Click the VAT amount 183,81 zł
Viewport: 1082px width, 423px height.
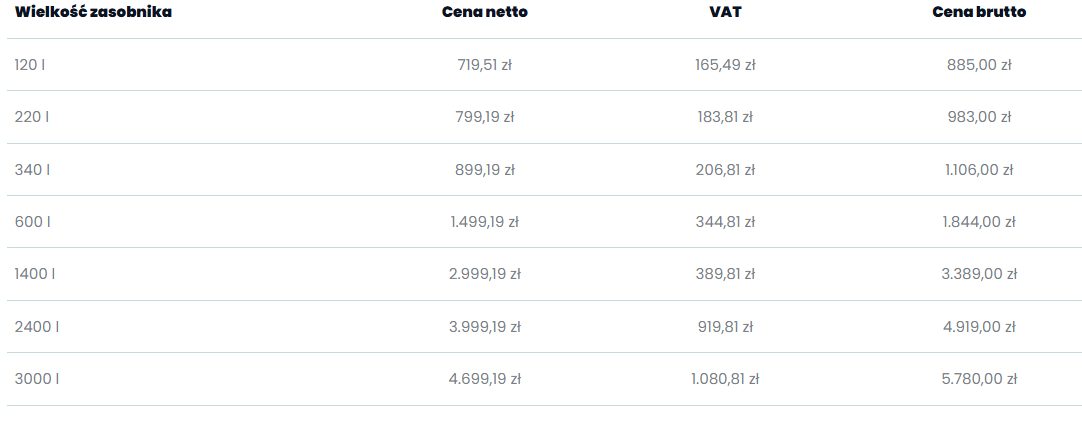724,117
